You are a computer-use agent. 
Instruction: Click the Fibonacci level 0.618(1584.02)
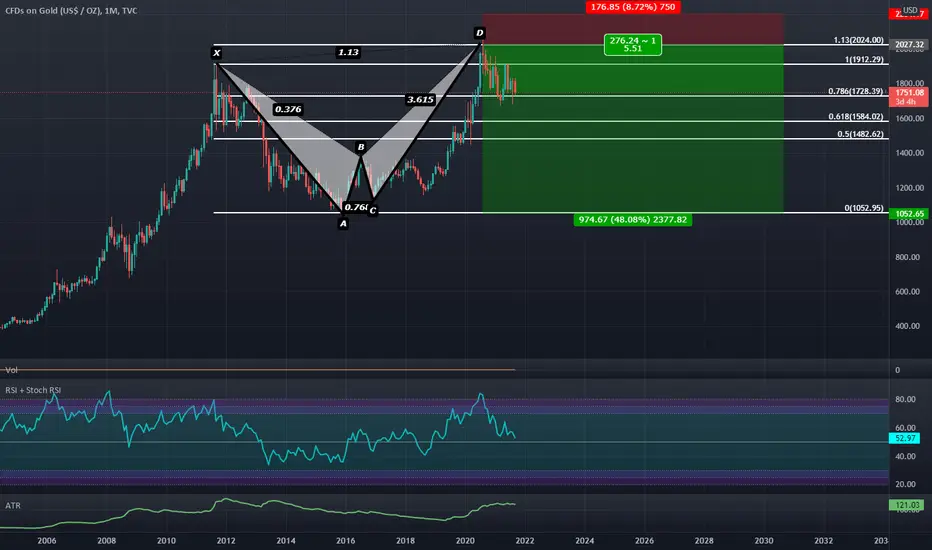click(855, 117)
